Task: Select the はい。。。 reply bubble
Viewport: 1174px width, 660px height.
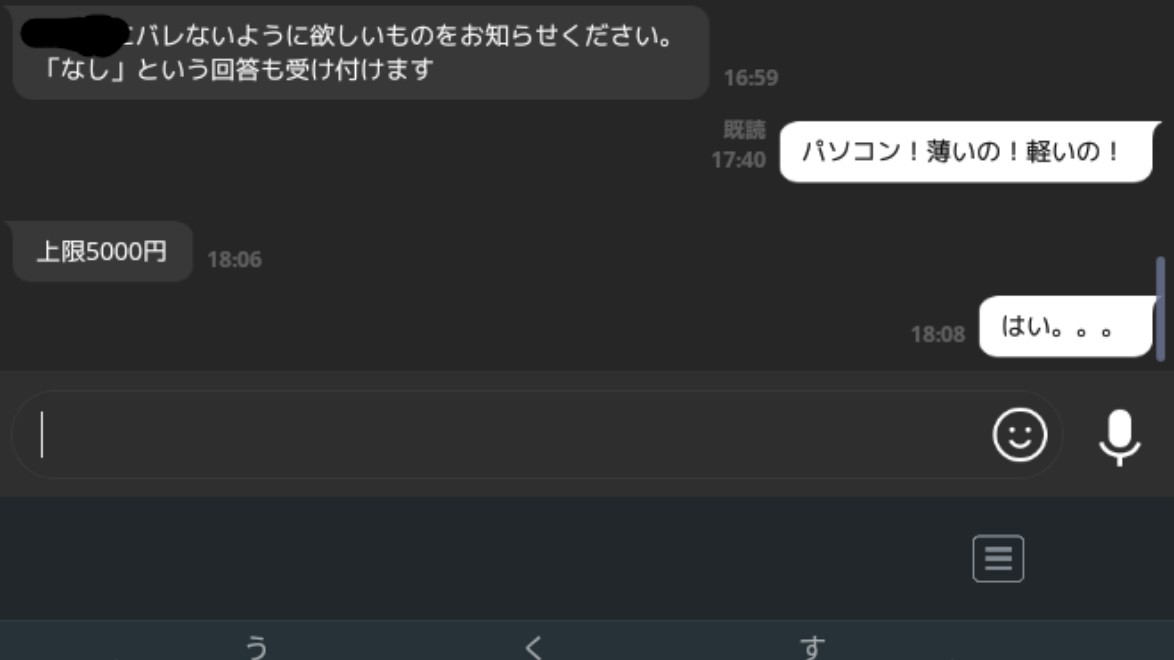Action: [1065, 327]
